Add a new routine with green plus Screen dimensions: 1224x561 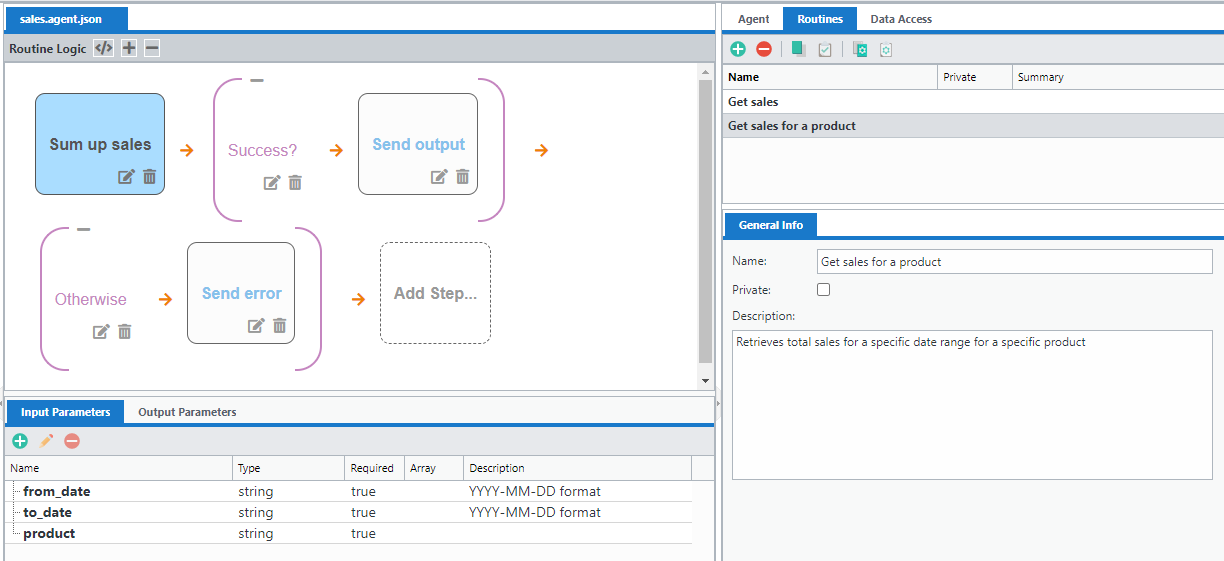pos(738,49)
